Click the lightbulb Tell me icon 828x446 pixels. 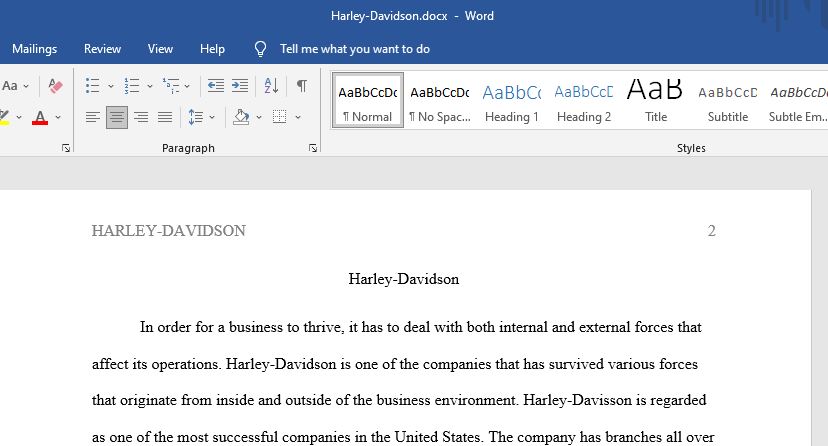click(x=260, y=49)
